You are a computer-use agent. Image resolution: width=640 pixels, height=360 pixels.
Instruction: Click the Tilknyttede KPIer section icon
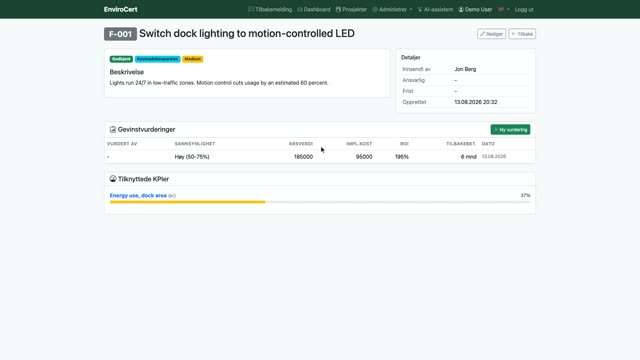(x=113, y=179)
